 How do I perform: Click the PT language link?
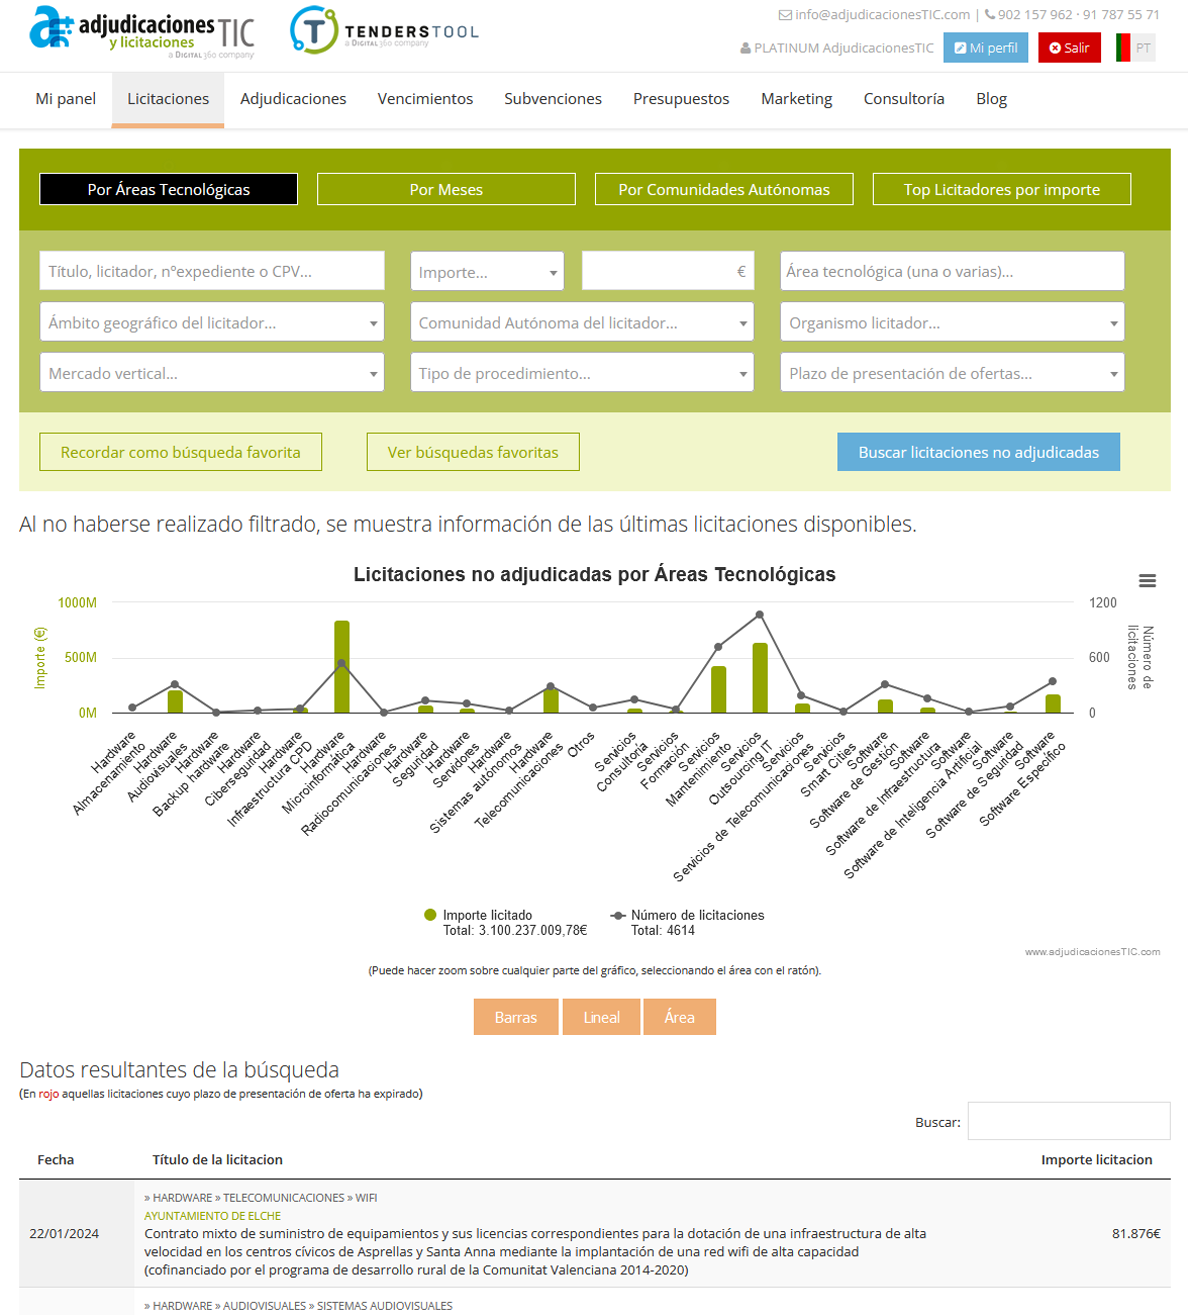[1143, 48]
